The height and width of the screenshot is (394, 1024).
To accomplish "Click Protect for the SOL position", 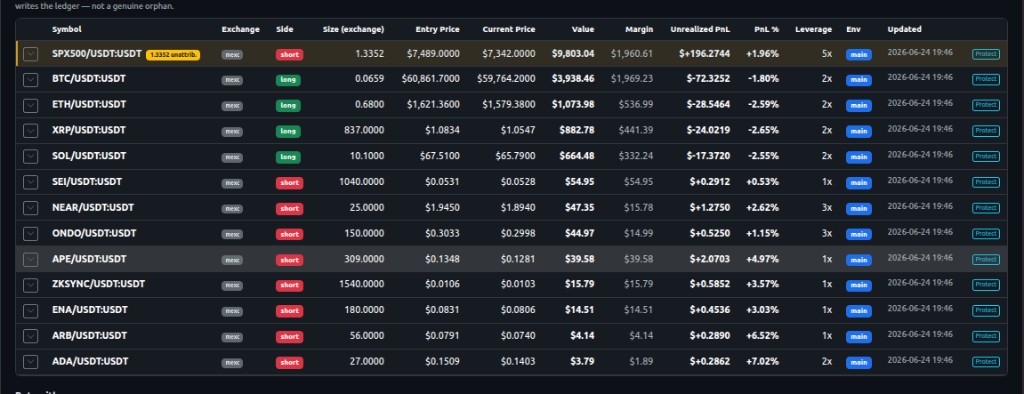I will [985, 156].
